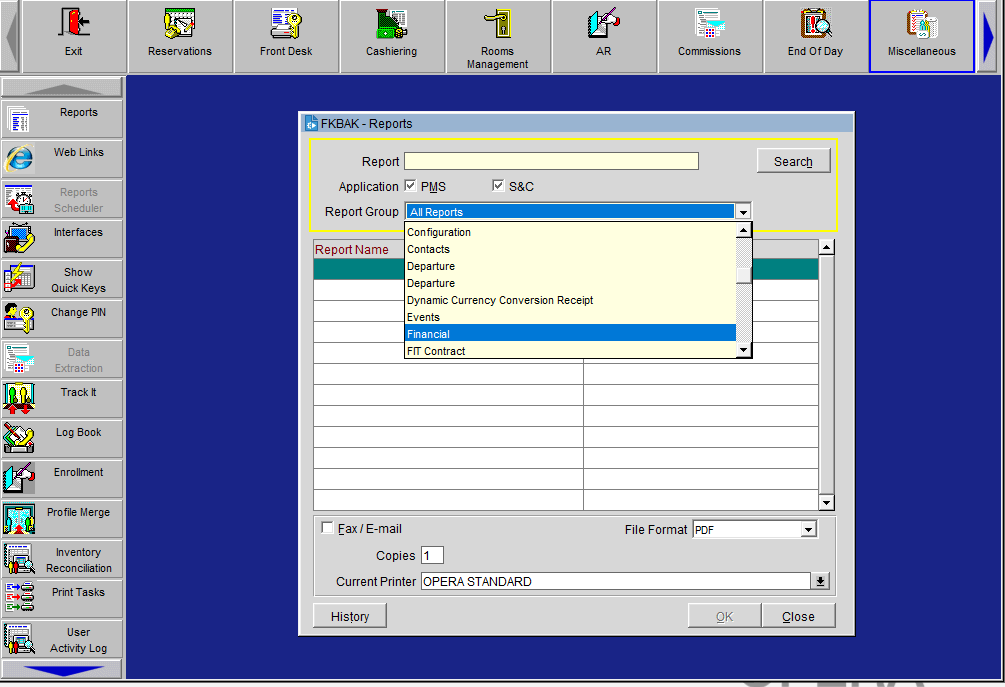
Task: Select Financial in the report group list
Action: point(570,334)
